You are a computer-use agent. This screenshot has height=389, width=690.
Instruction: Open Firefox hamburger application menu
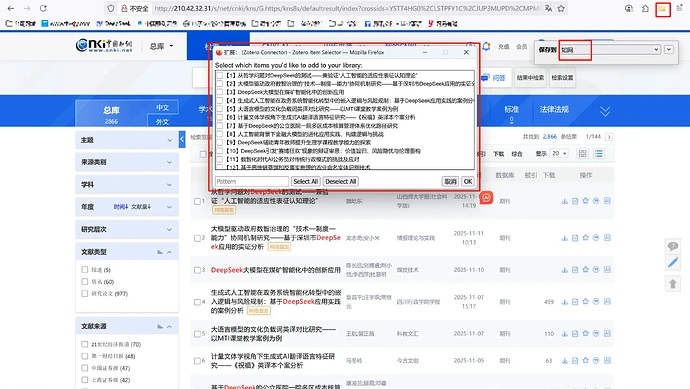(679, 8)
